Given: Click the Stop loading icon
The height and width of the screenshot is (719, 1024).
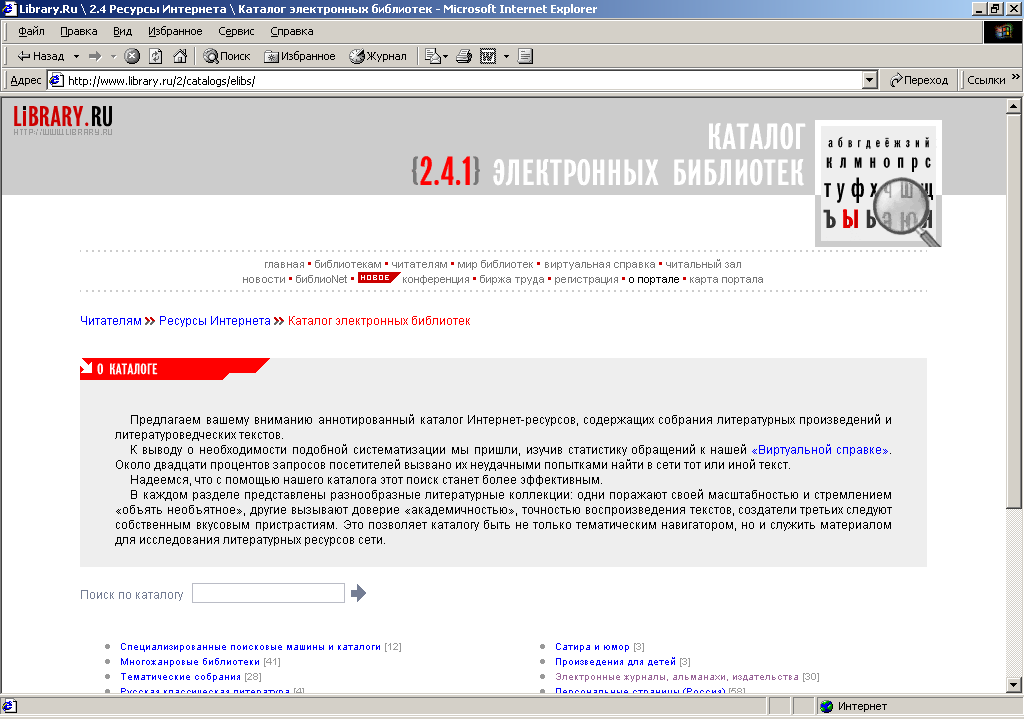Looking at the screenshot, I should [132, 56].
